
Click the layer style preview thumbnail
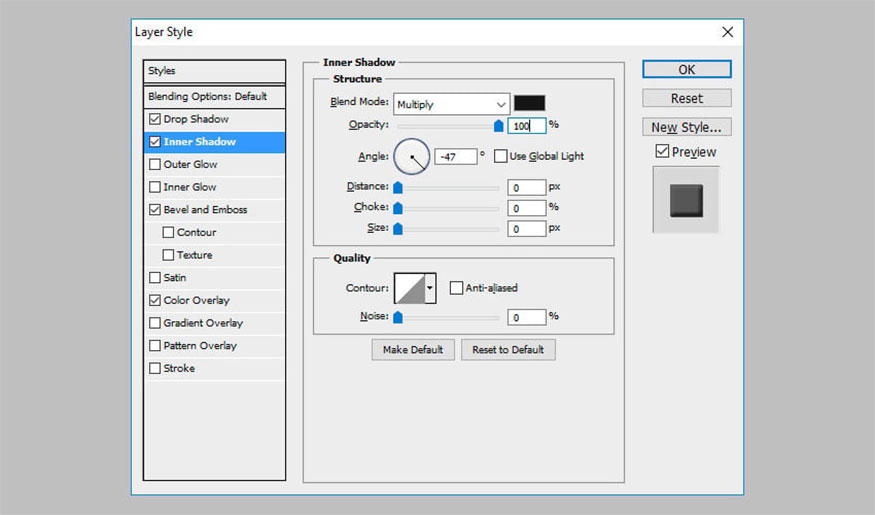point(686,200)
